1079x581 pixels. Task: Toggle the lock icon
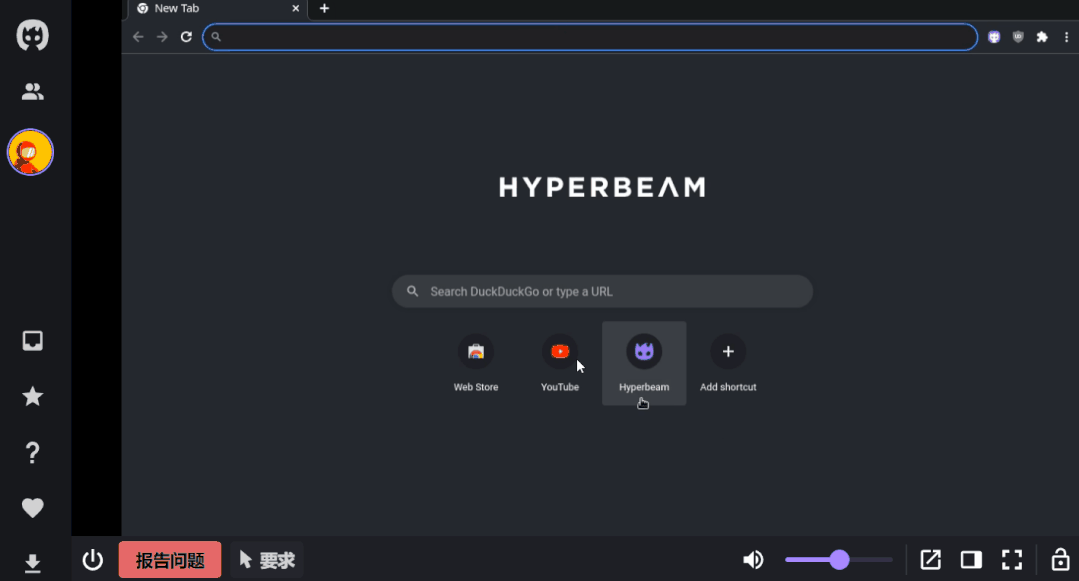1060,560
